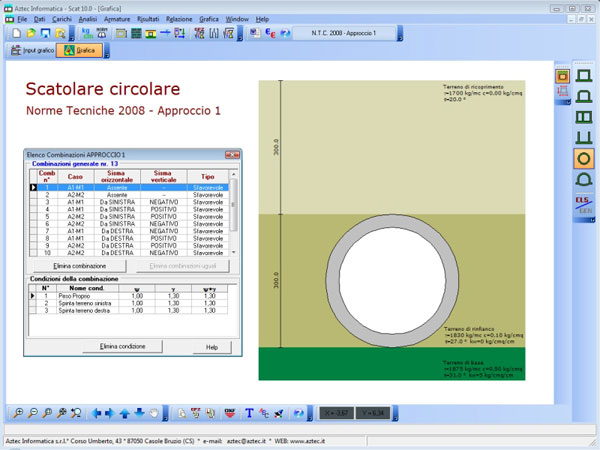Select the circular section shape icon
600x450 pixels.
[584, 158]
